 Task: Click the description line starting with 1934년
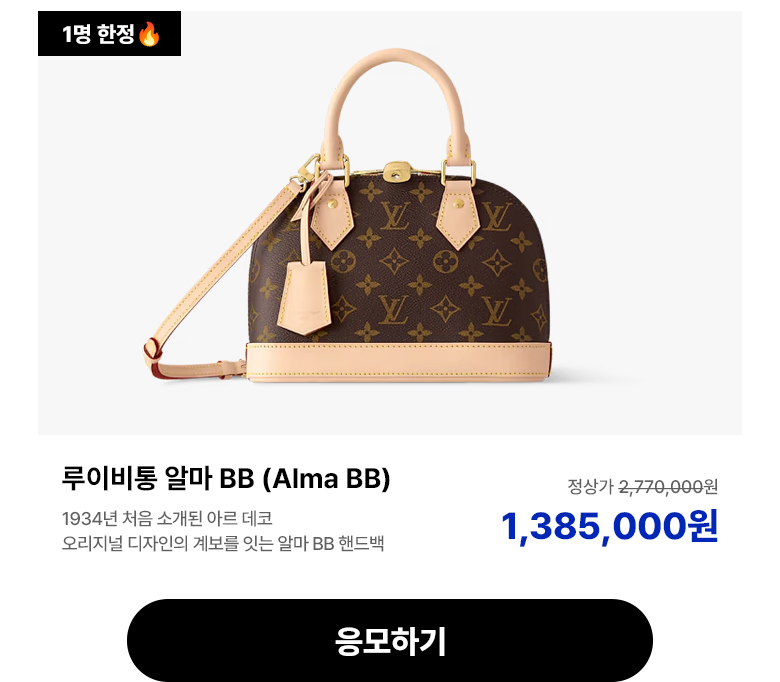point(167,518)
